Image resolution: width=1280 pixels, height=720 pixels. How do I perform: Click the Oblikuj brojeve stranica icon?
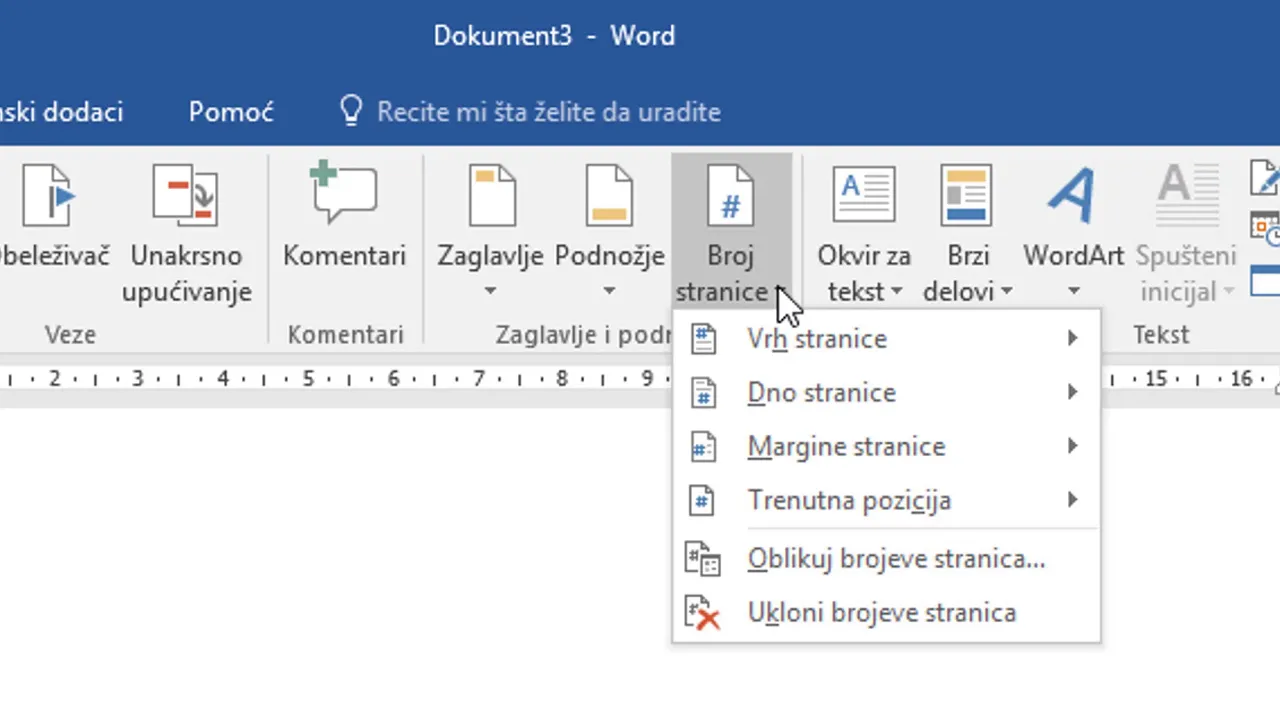pyautogui.click(x=703, y=559)
